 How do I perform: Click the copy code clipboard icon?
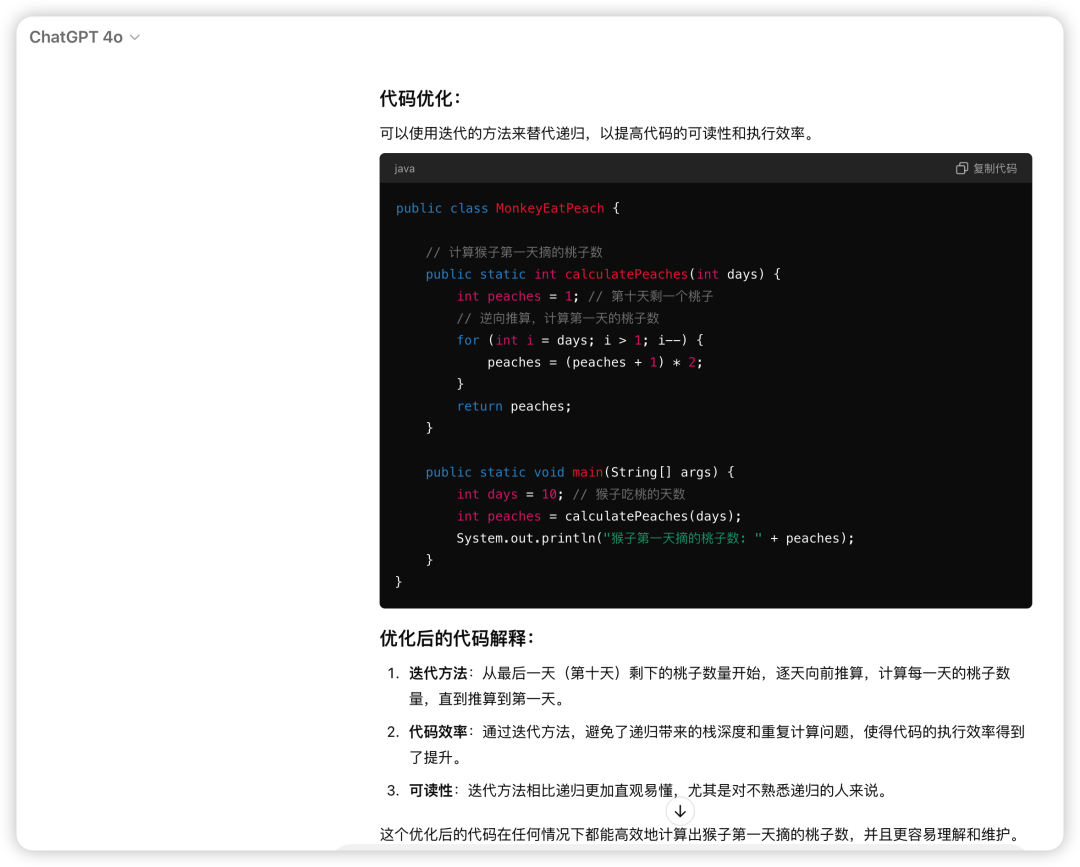[961, 169]
